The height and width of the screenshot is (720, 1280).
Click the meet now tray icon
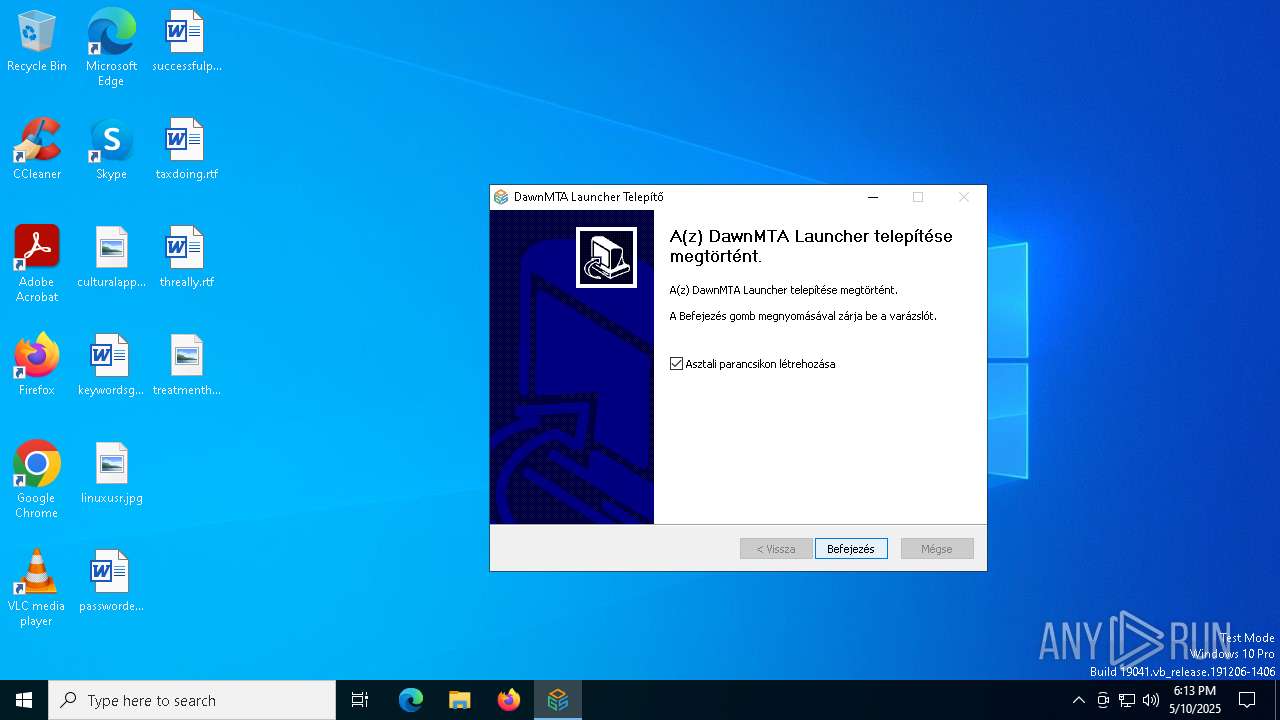tap(1103, 700)
